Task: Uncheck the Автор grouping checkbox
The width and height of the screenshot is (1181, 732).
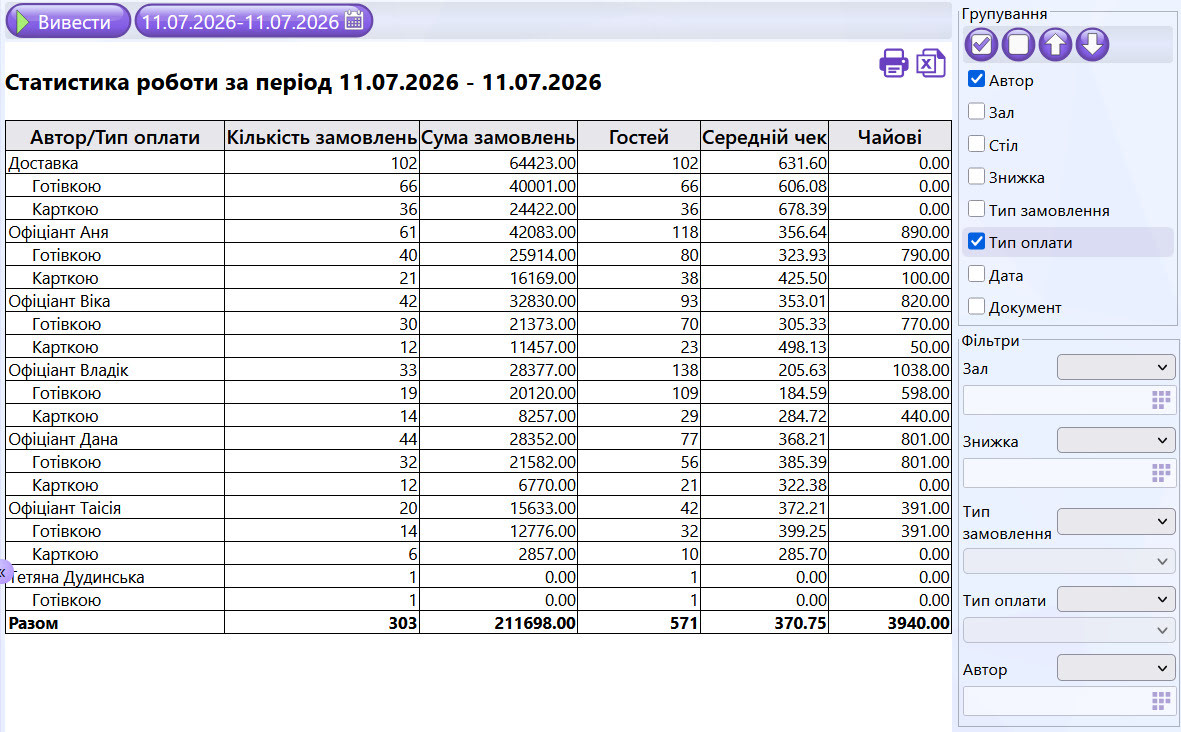Action: pyautogui.click(x=976, y=79)
